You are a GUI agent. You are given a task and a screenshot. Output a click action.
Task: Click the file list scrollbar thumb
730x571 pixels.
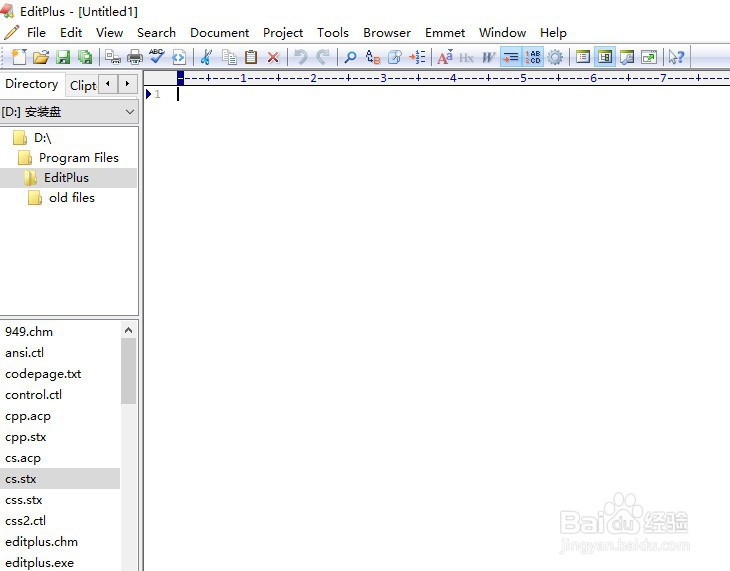click(x=128, y=371)
